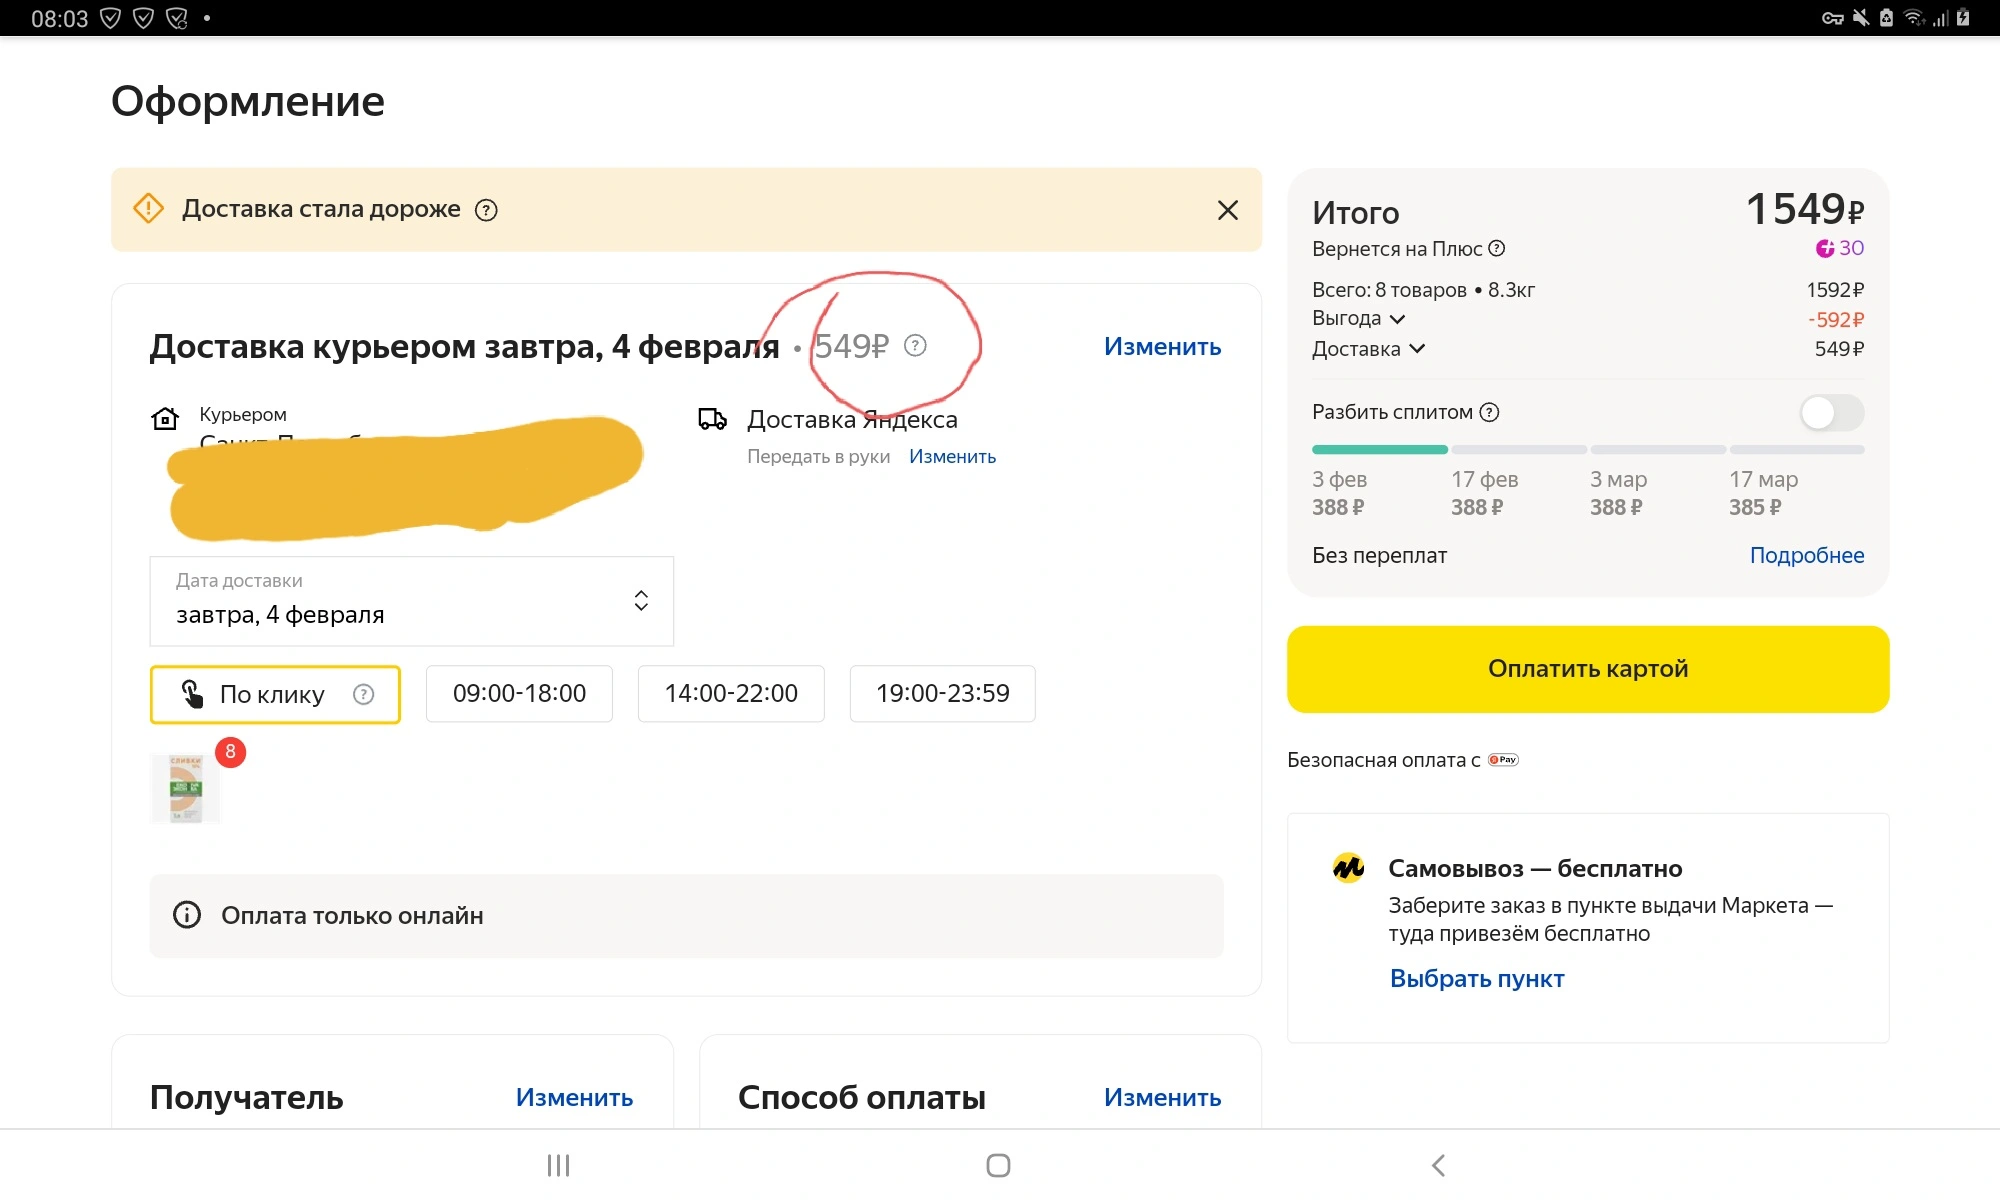Tap the Android home navigation button
Image resolution: width=2000 pixels, height=1200 pixels.
click(998, 1165)
